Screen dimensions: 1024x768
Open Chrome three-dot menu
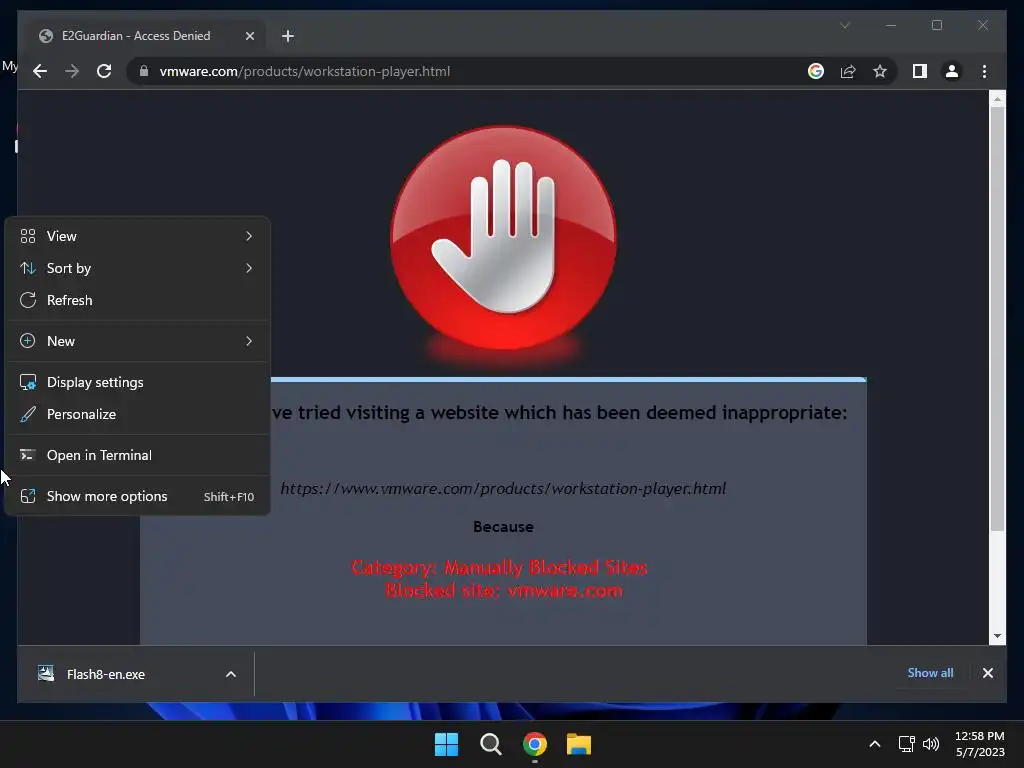pyautogui.click(x=984, y=71)
